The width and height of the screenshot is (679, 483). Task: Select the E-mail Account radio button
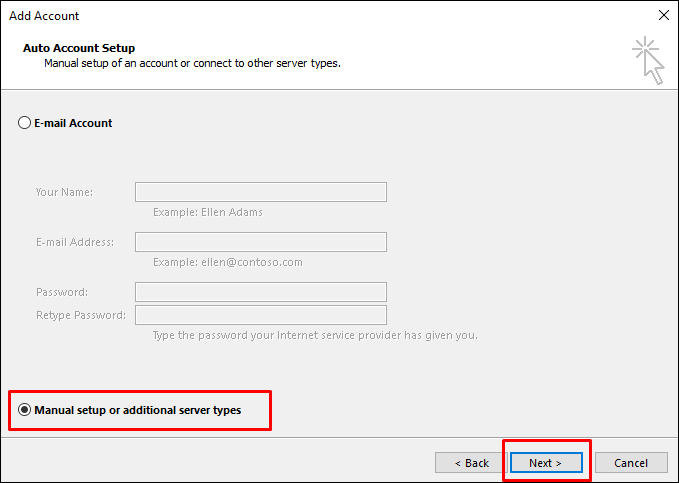click(25, 123)
